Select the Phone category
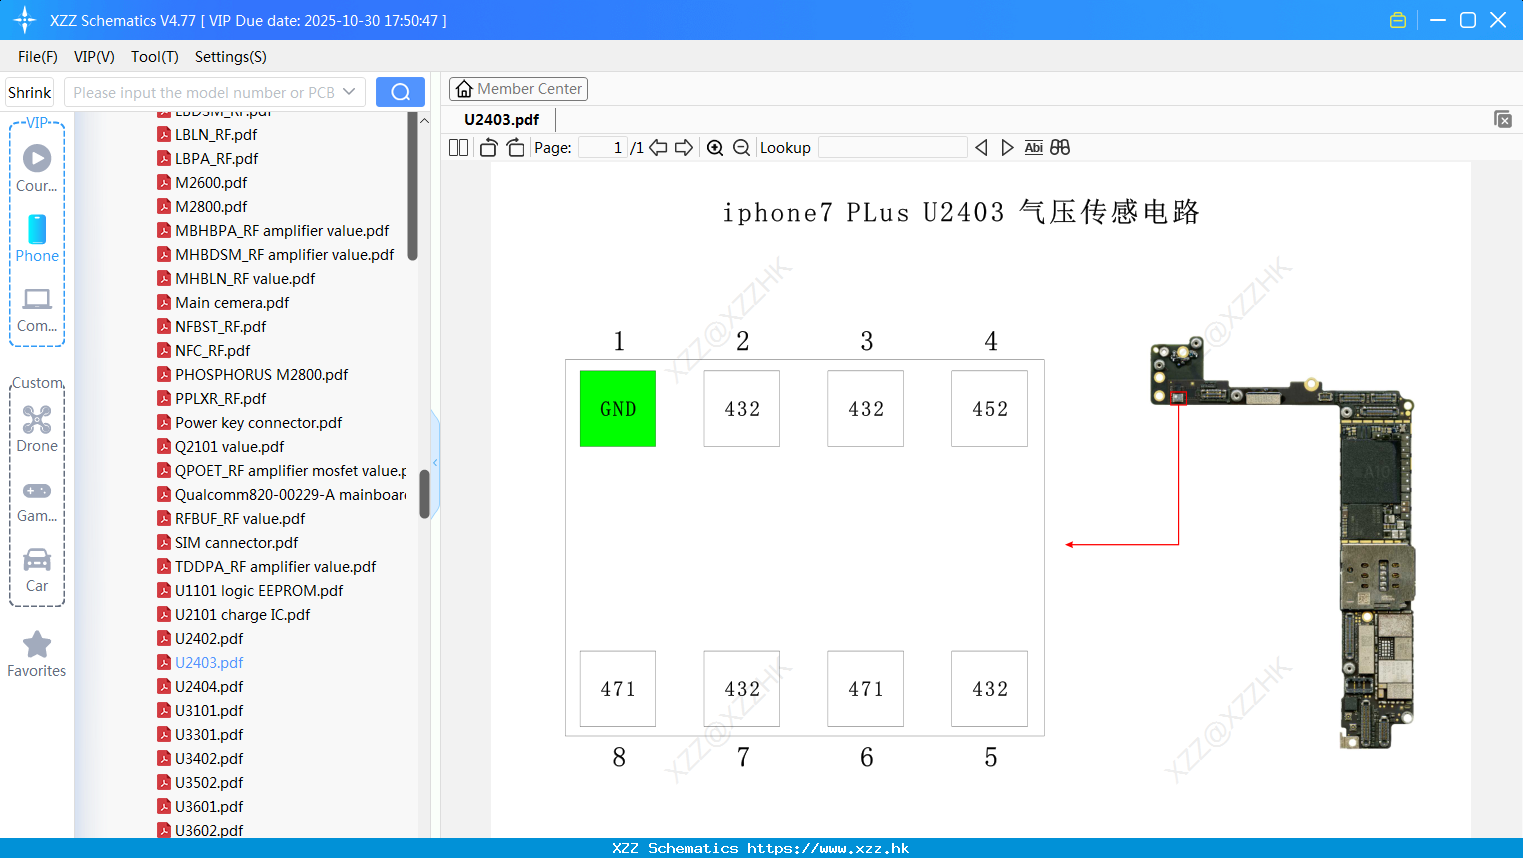The height and width of the screenshot is (858, 1523). [x=37, y=238]
